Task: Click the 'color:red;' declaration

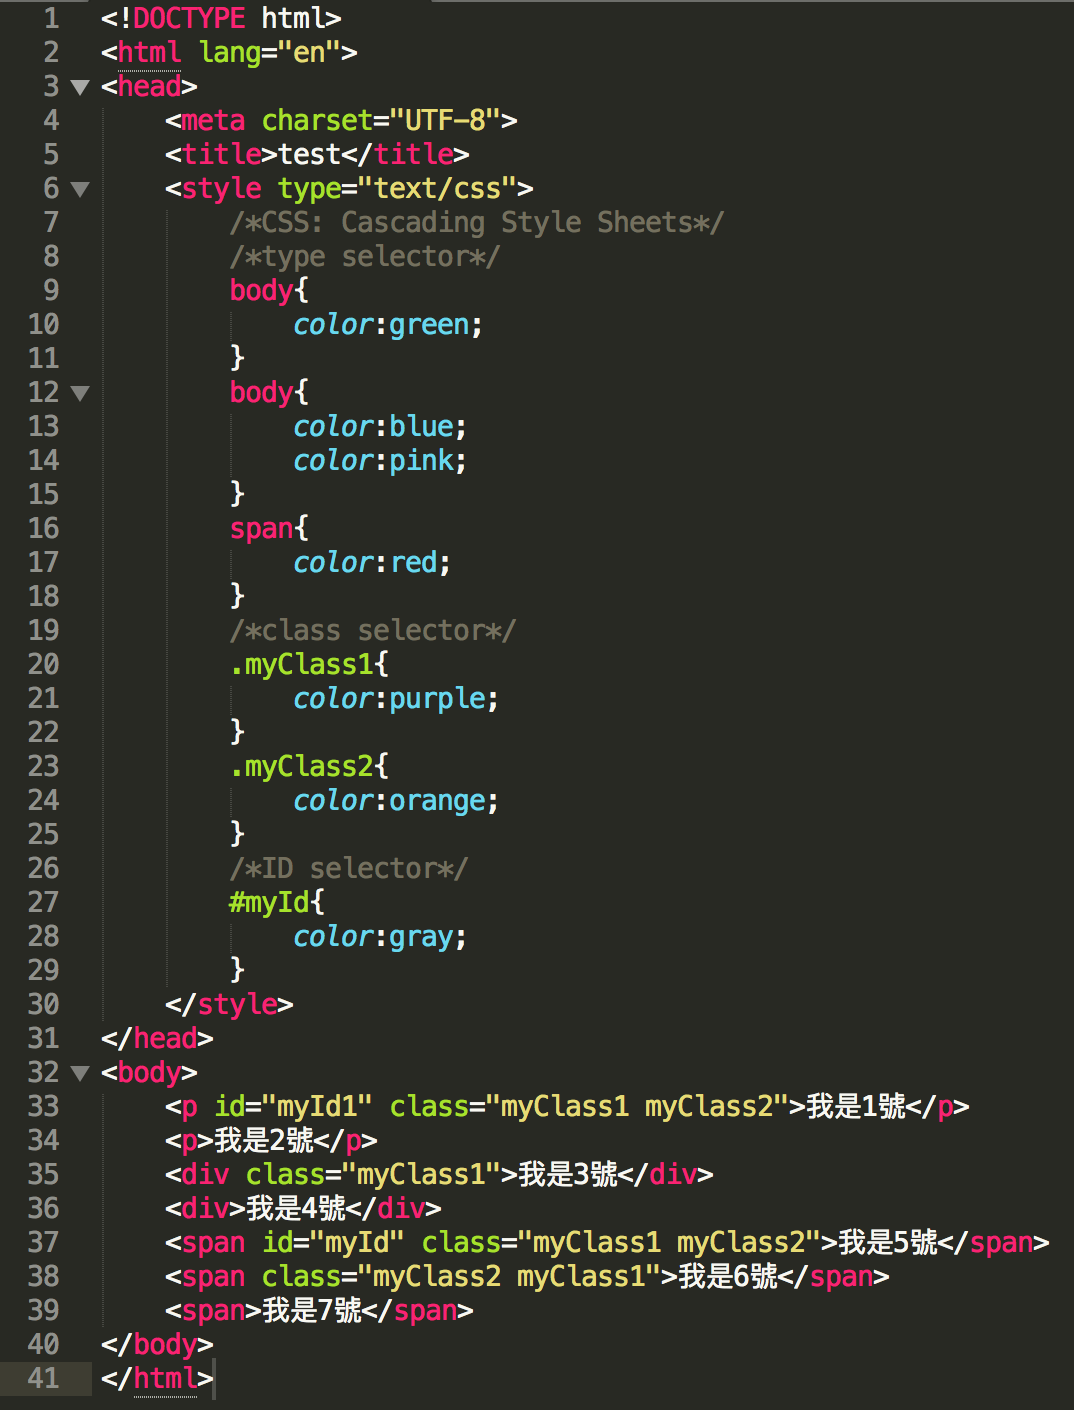Action: coord(373,562)
